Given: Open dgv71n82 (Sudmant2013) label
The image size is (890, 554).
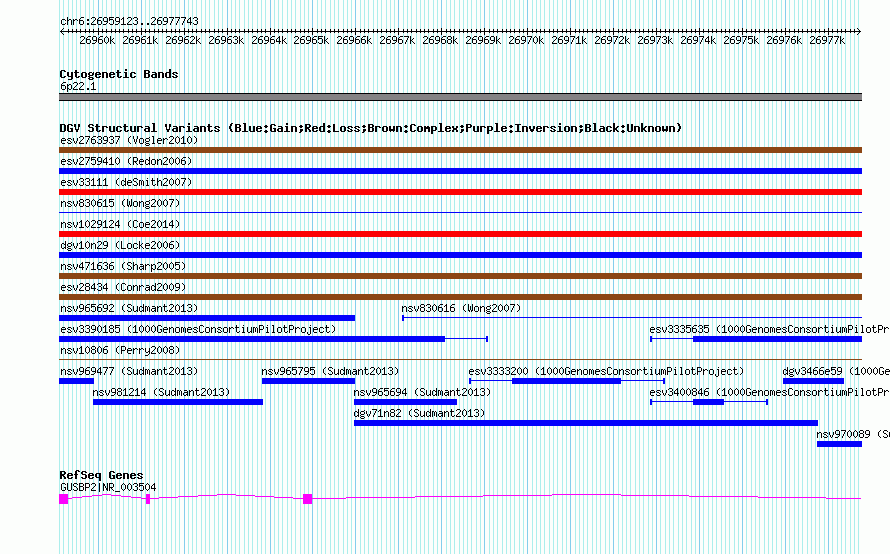Looking at the screenshot, I should point(419,413).
